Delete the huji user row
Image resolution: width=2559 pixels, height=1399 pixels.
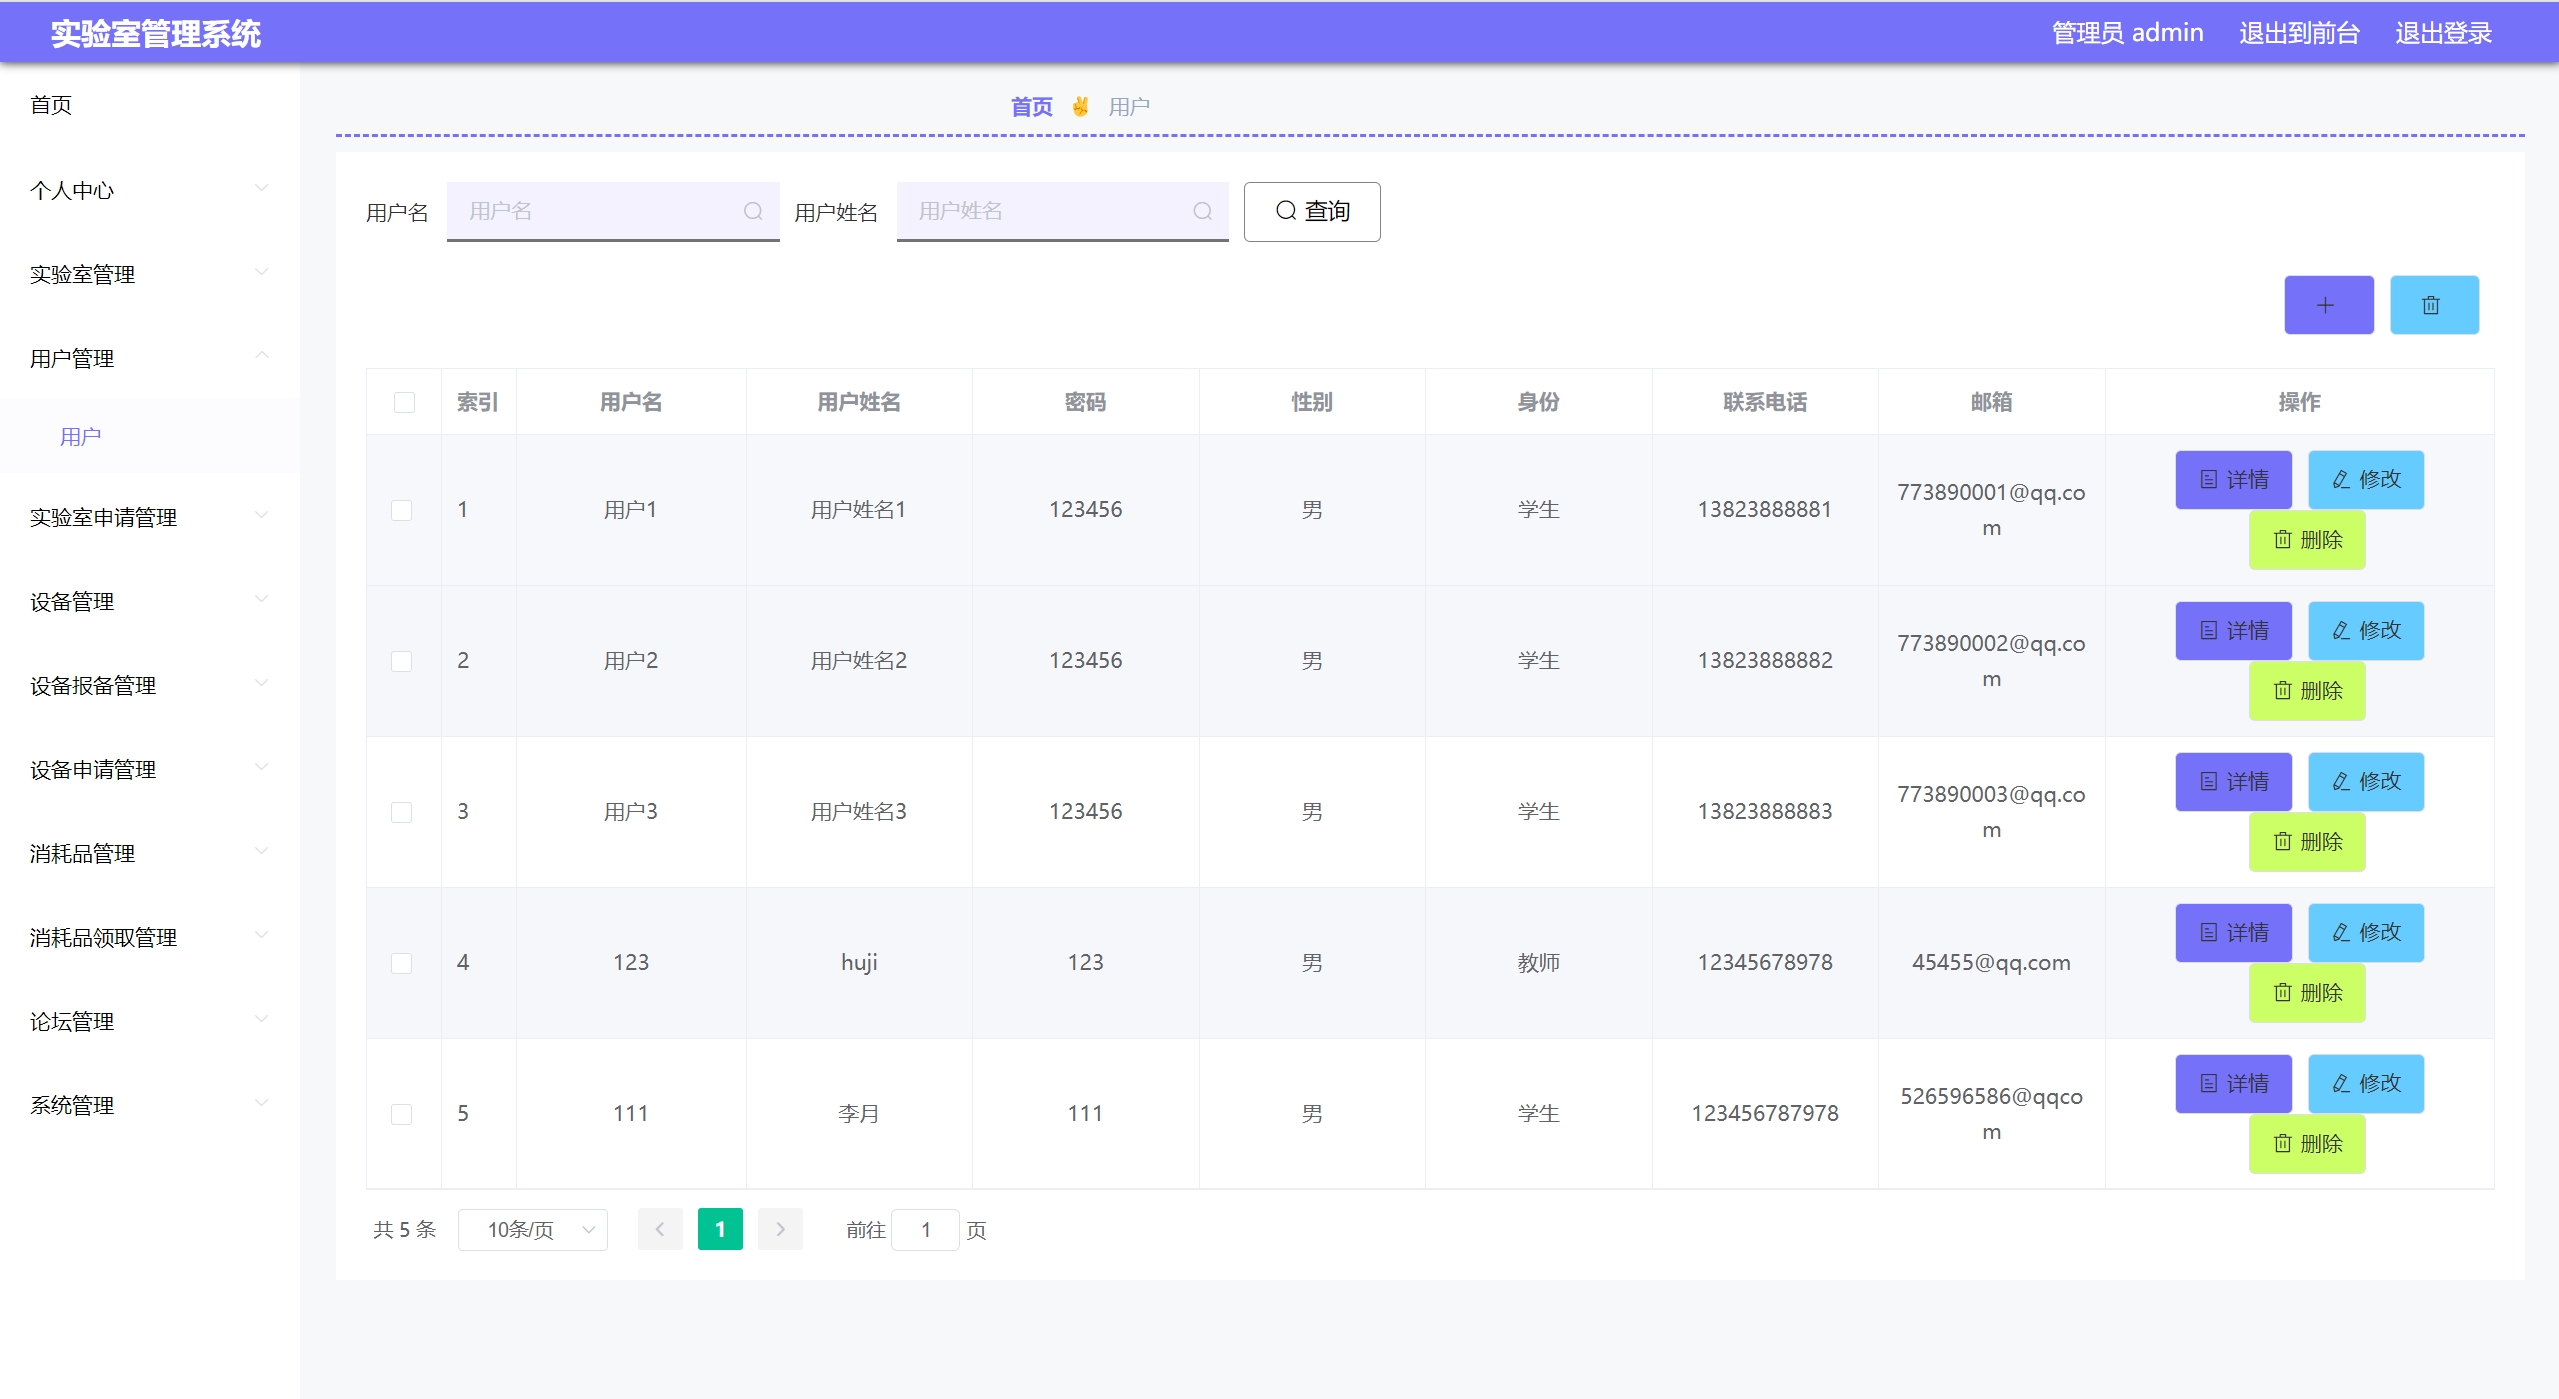click(x=2306, y=993)
